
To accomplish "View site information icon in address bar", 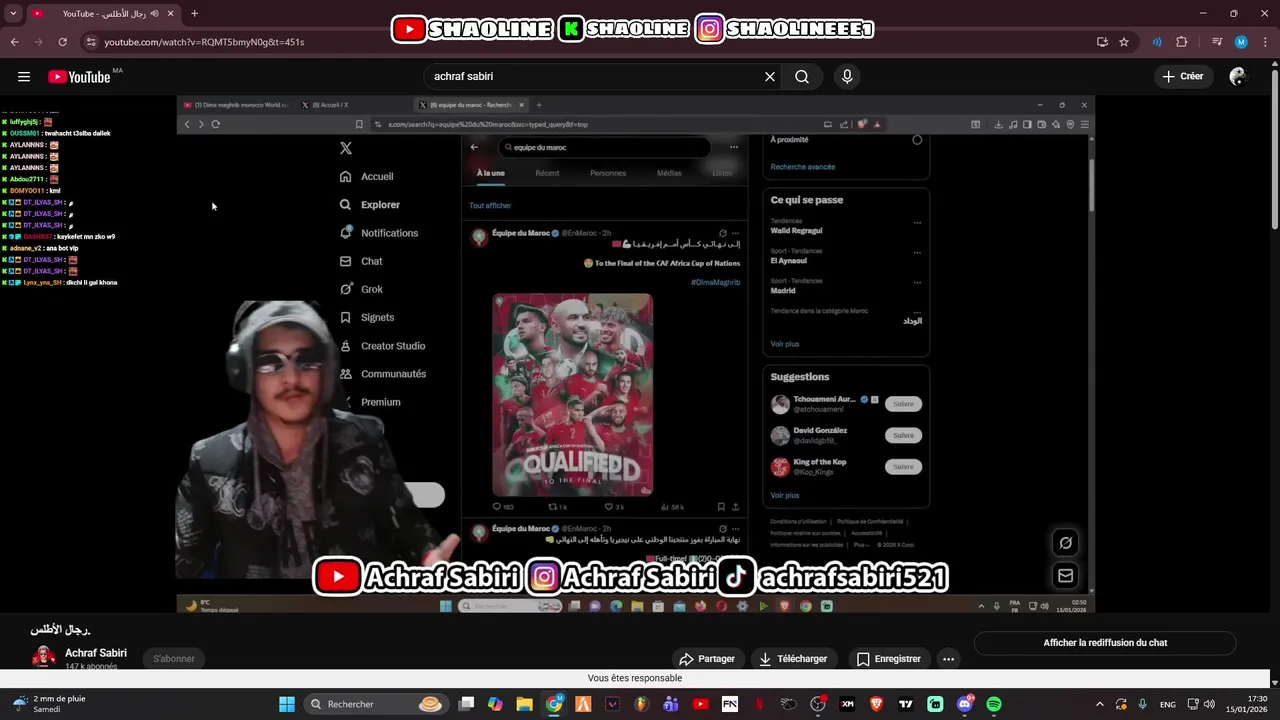I will [91, 42].
